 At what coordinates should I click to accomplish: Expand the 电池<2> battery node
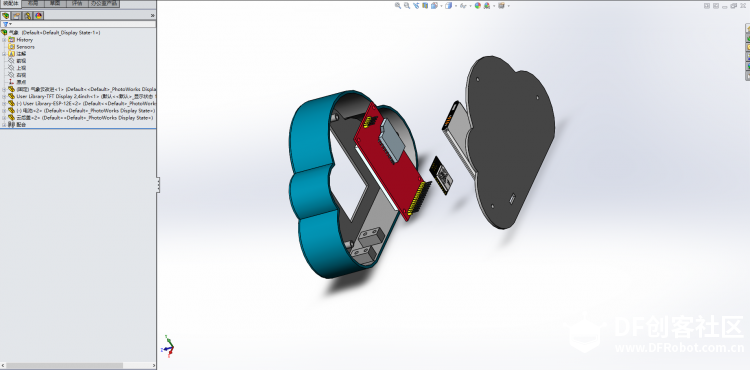click(4, 110)
